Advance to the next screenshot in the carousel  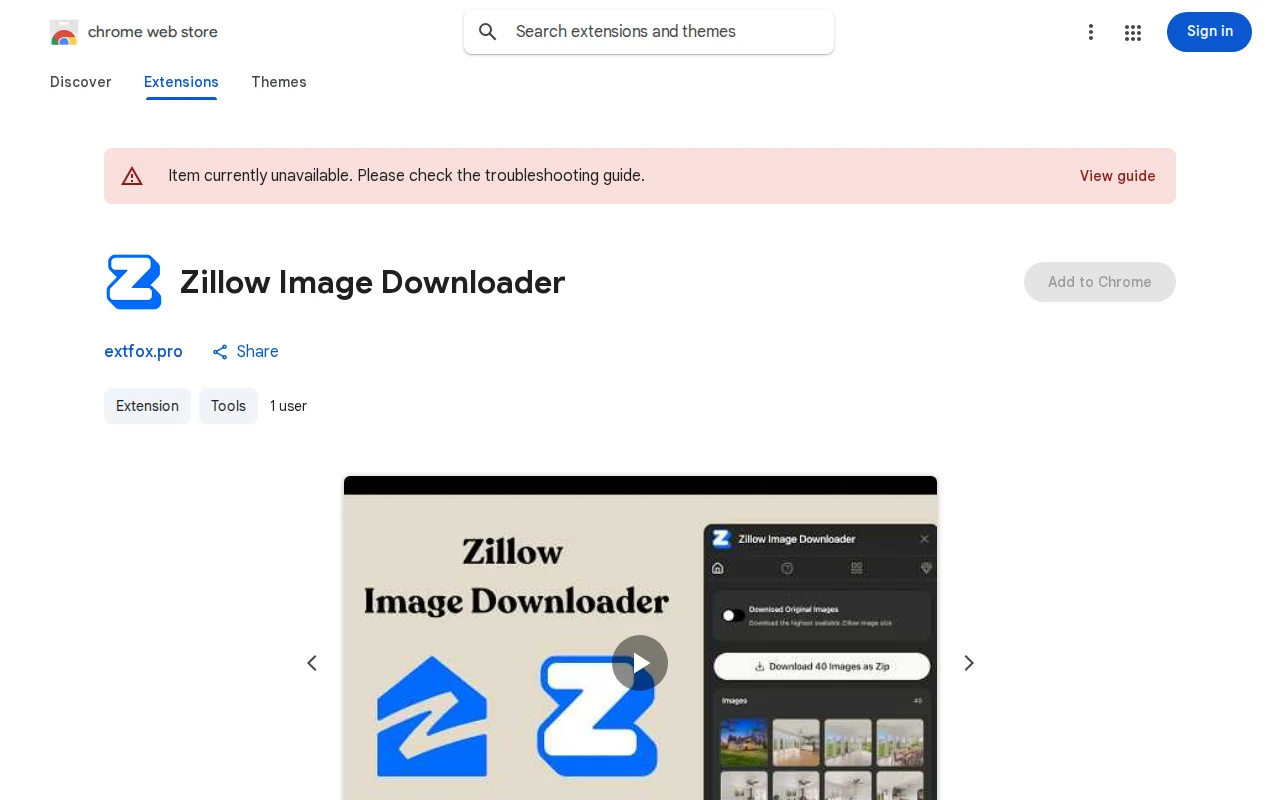pos(968,663)
